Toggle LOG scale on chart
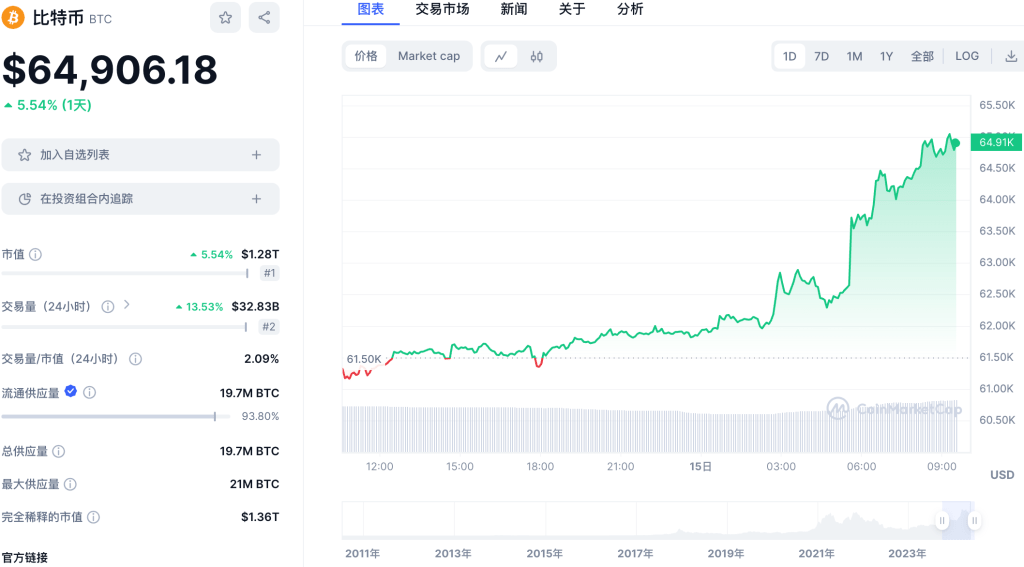This screenshot has height=567, width=1024. (967, 56)
